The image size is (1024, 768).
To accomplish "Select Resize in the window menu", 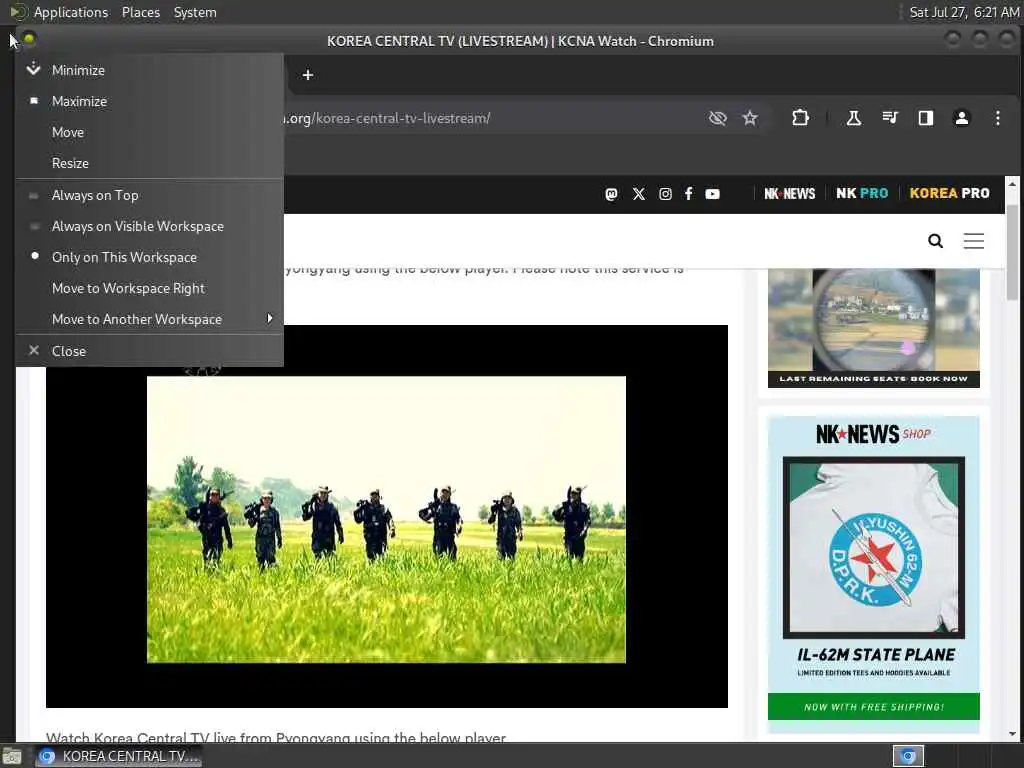I will 150,163.
